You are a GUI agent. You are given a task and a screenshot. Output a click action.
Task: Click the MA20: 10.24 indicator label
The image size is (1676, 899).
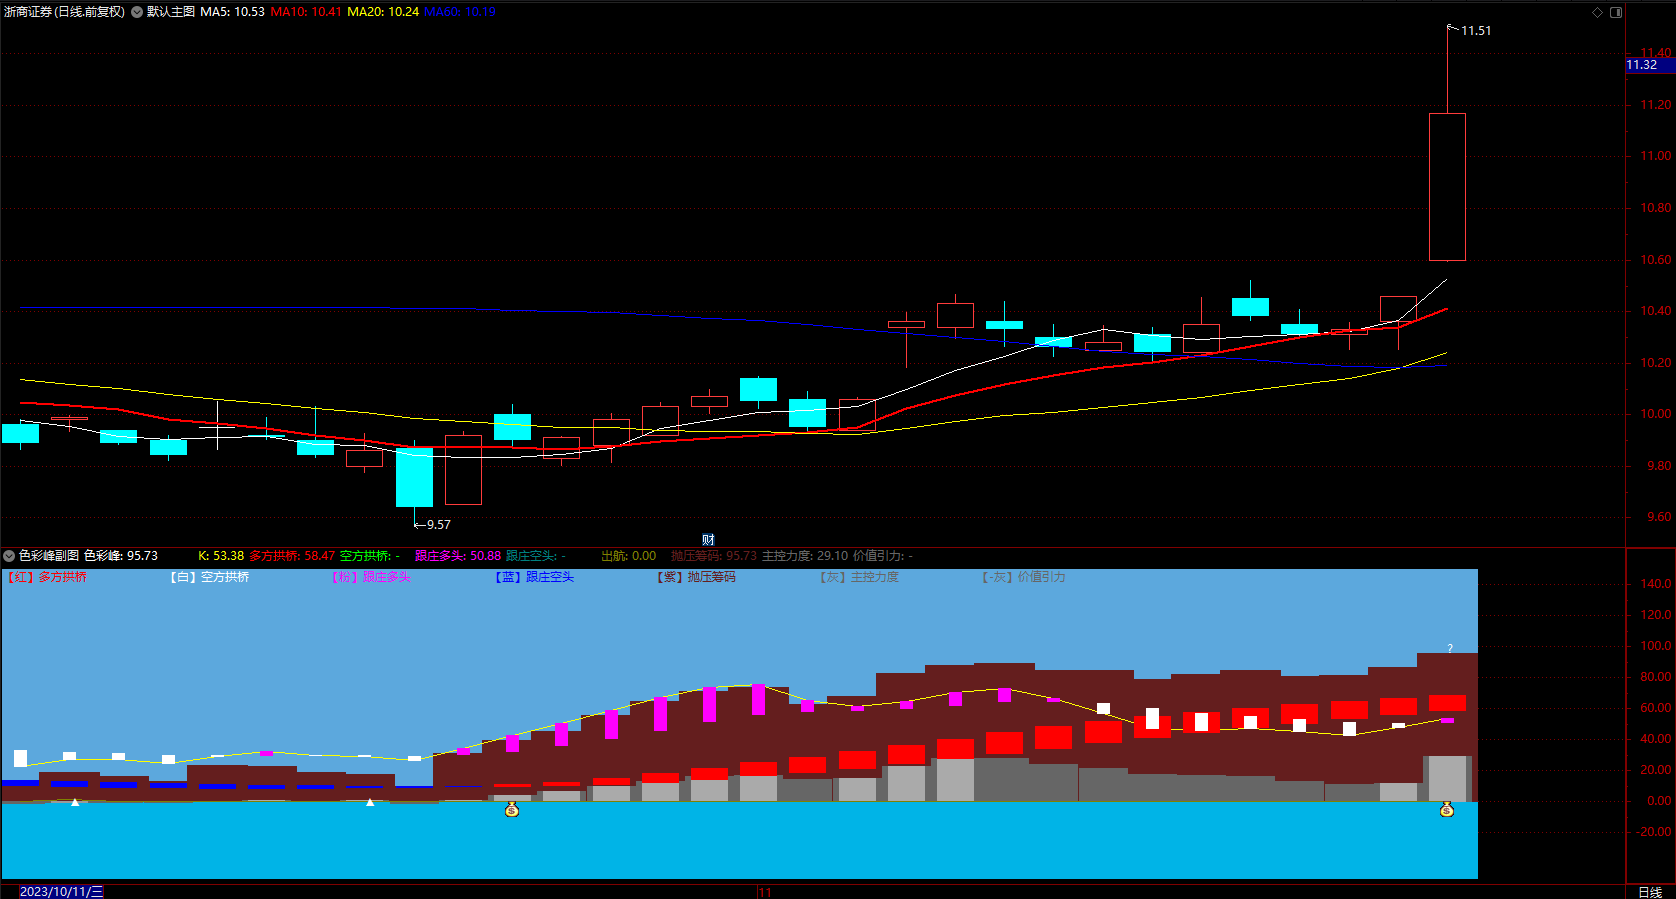coord(383,12)
